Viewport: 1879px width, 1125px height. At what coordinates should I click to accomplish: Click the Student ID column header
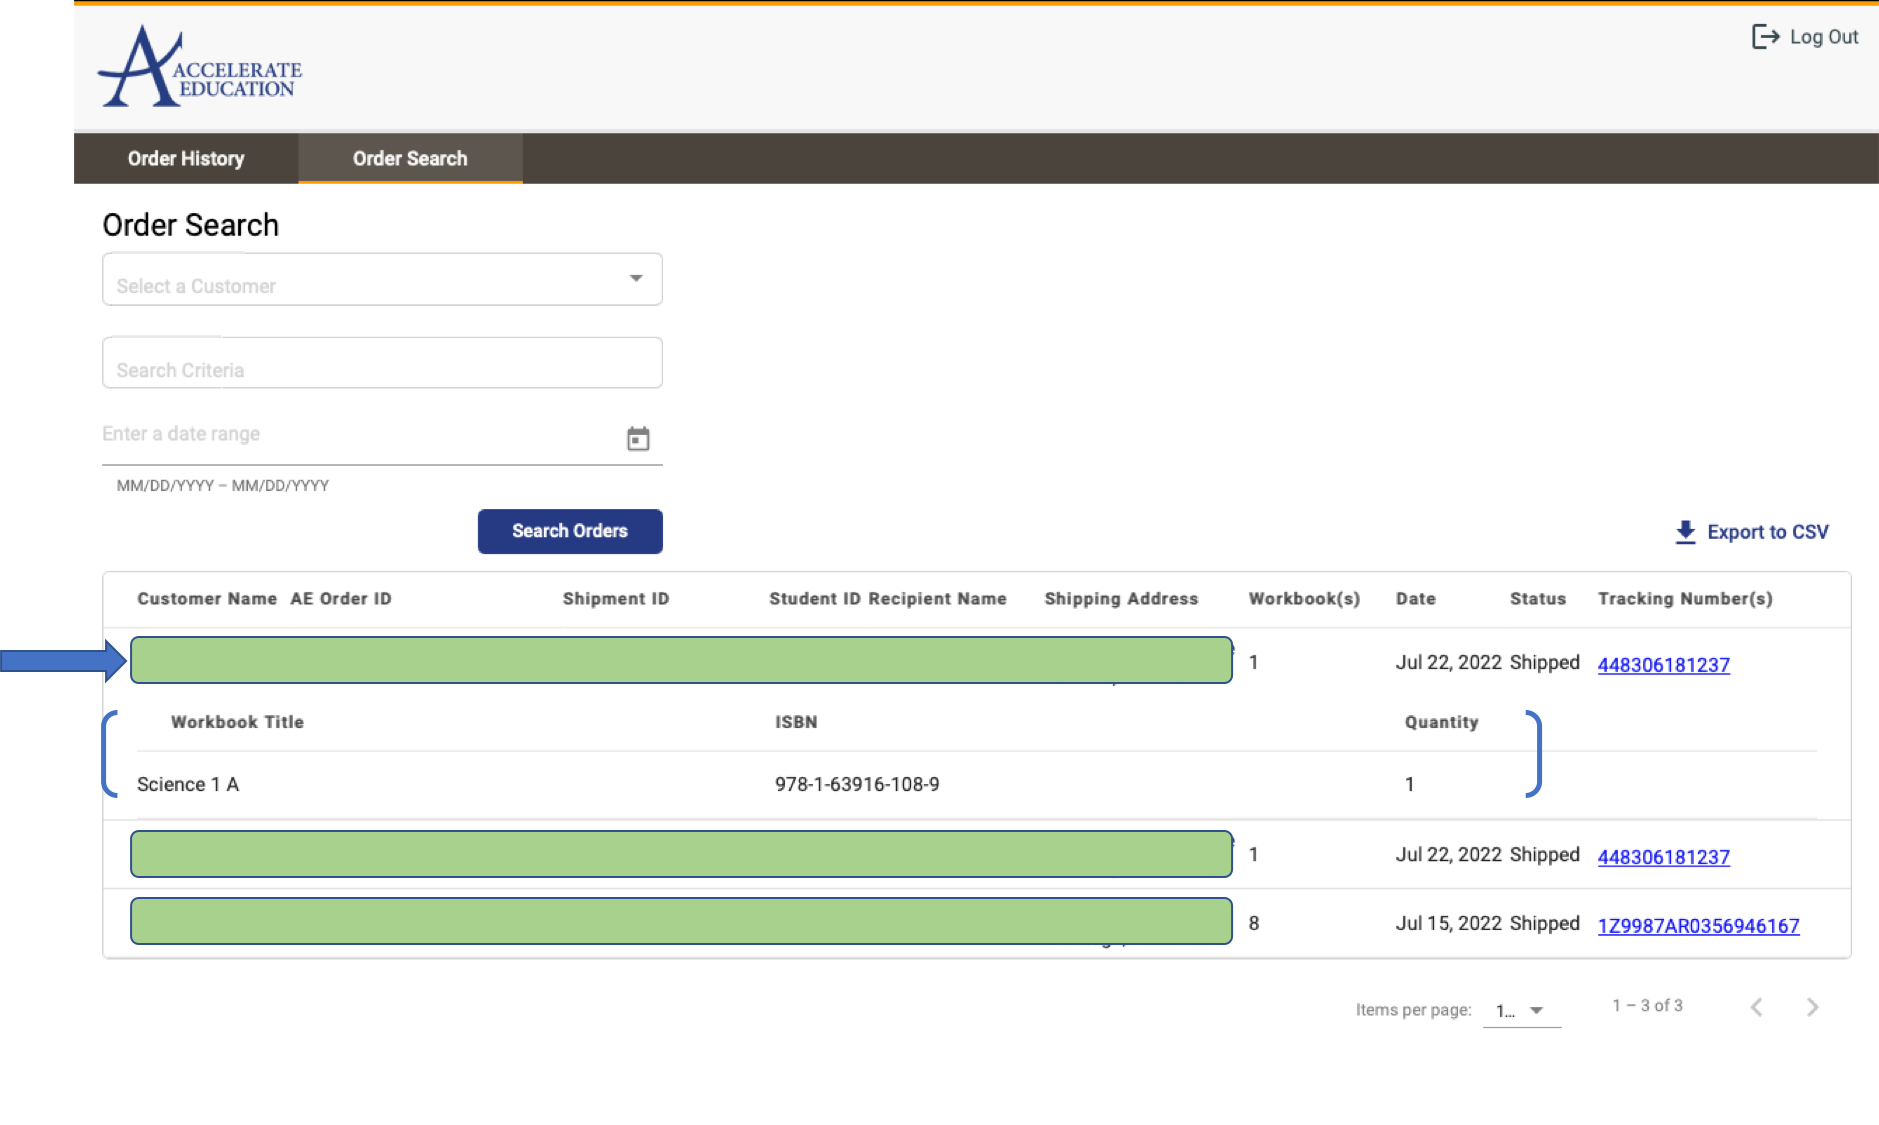click(814, 599)
